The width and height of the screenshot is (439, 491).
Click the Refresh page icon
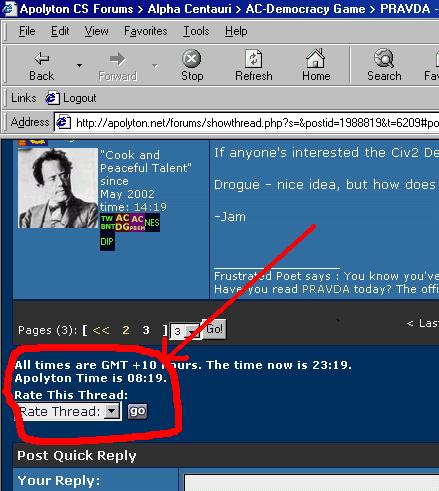253,59
